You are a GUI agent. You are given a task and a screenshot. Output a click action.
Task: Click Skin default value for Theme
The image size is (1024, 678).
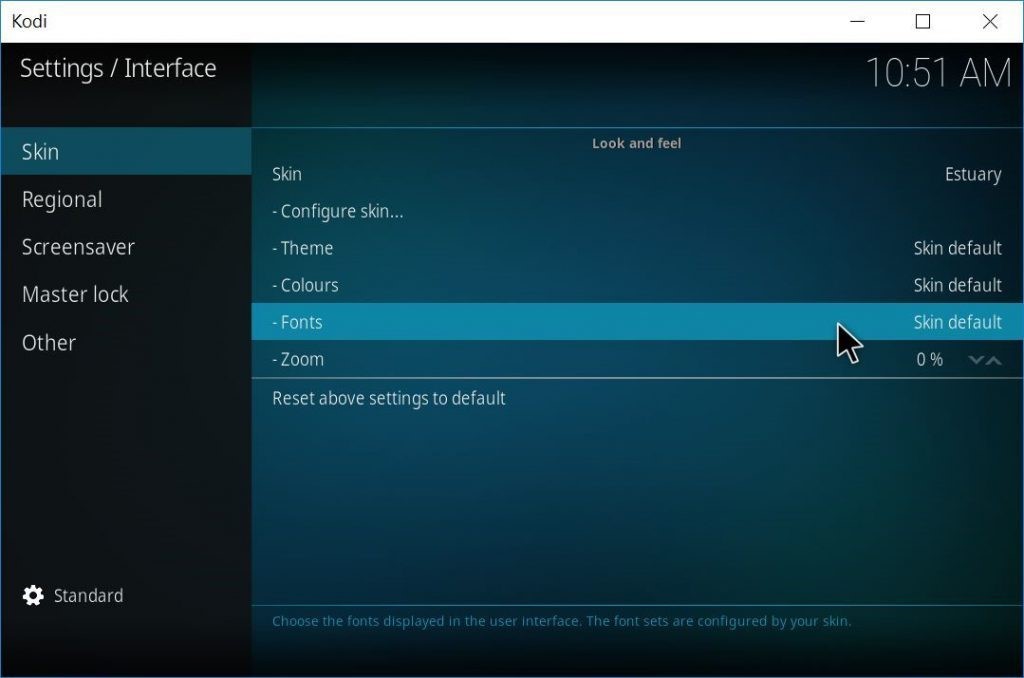(957, 248)
